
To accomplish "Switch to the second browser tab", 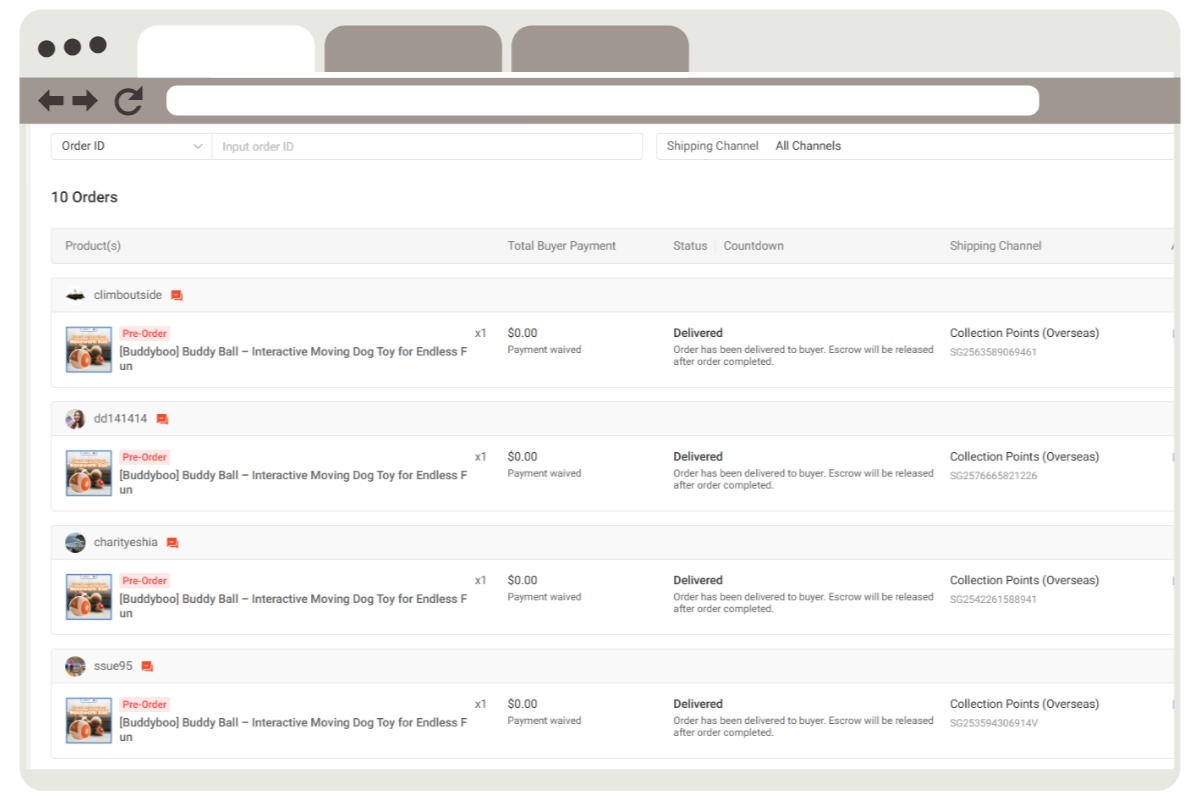I will [412, 49].
